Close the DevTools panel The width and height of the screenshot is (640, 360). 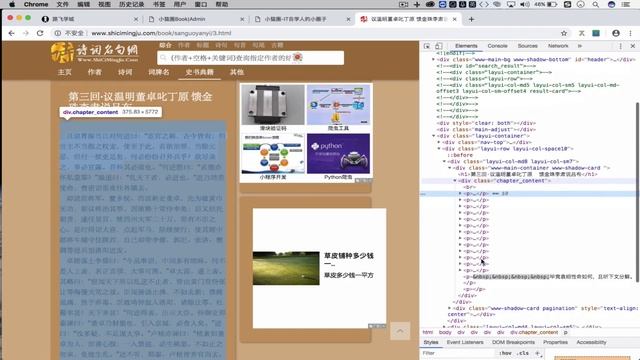633,46
